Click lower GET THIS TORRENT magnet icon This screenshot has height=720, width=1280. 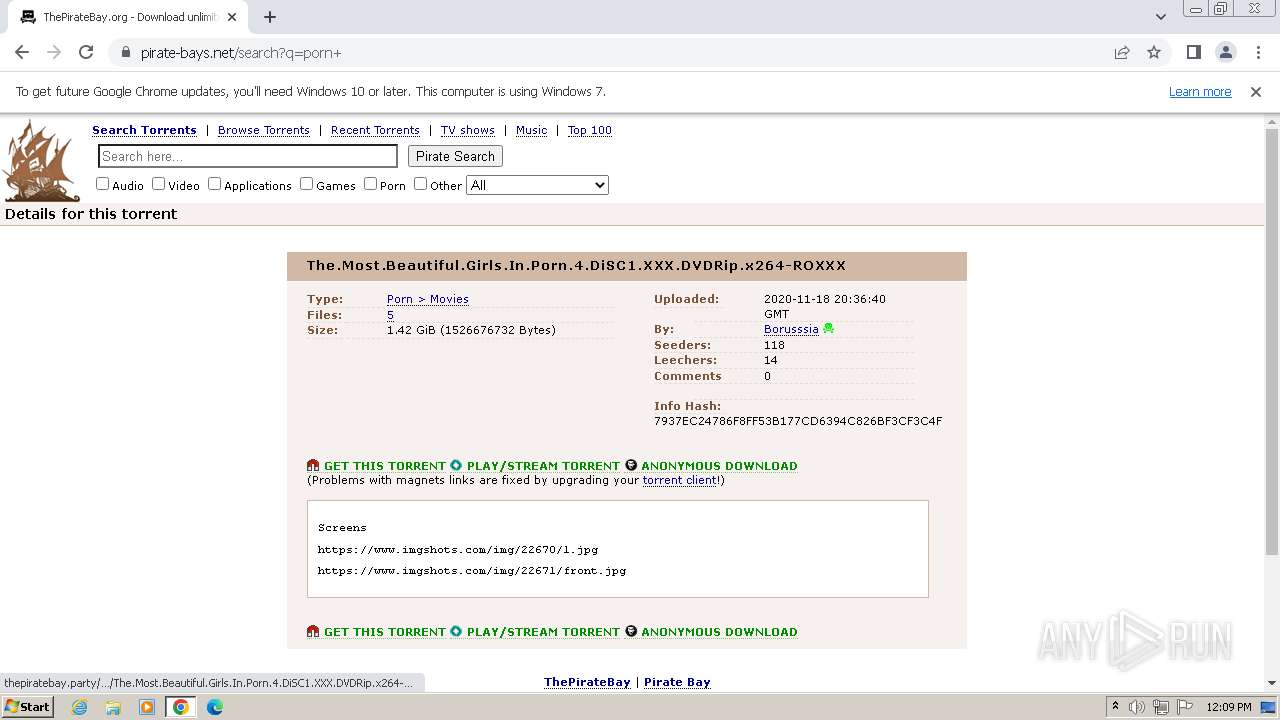[x=313, y=632]
